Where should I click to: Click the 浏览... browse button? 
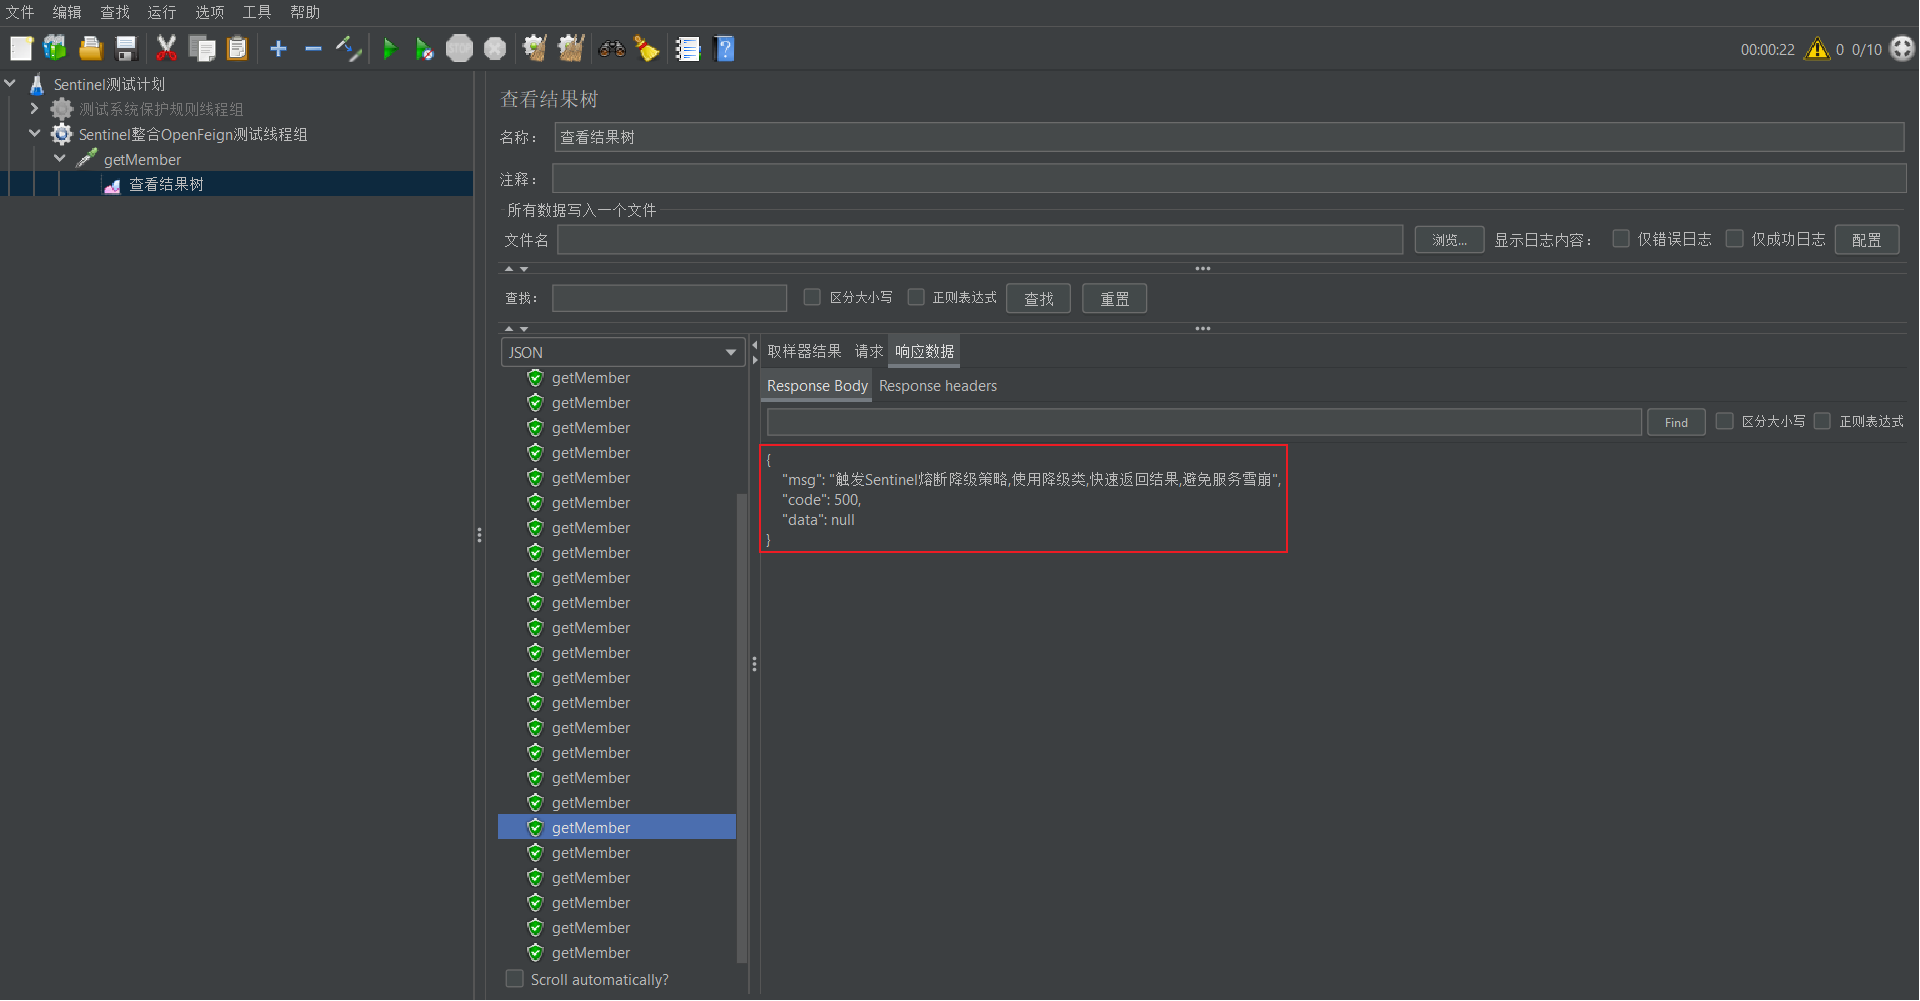click(x=1448, y=240)
